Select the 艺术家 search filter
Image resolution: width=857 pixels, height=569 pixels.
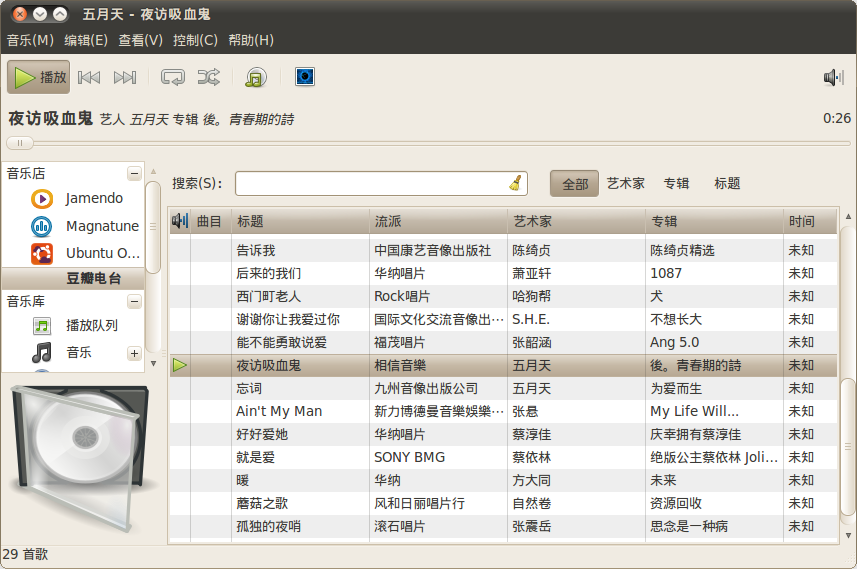626,184
